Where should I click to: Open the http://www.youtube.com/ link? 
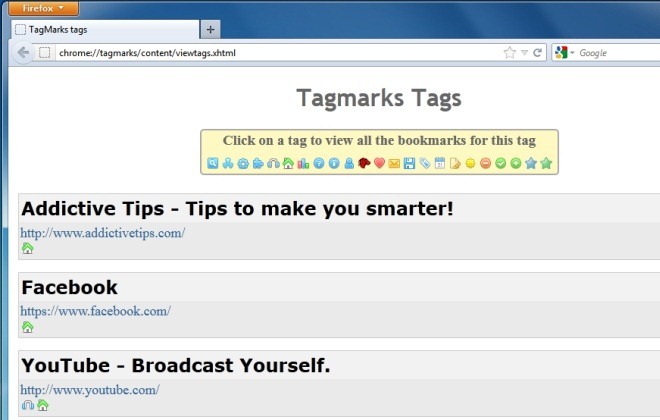(90, 390)
